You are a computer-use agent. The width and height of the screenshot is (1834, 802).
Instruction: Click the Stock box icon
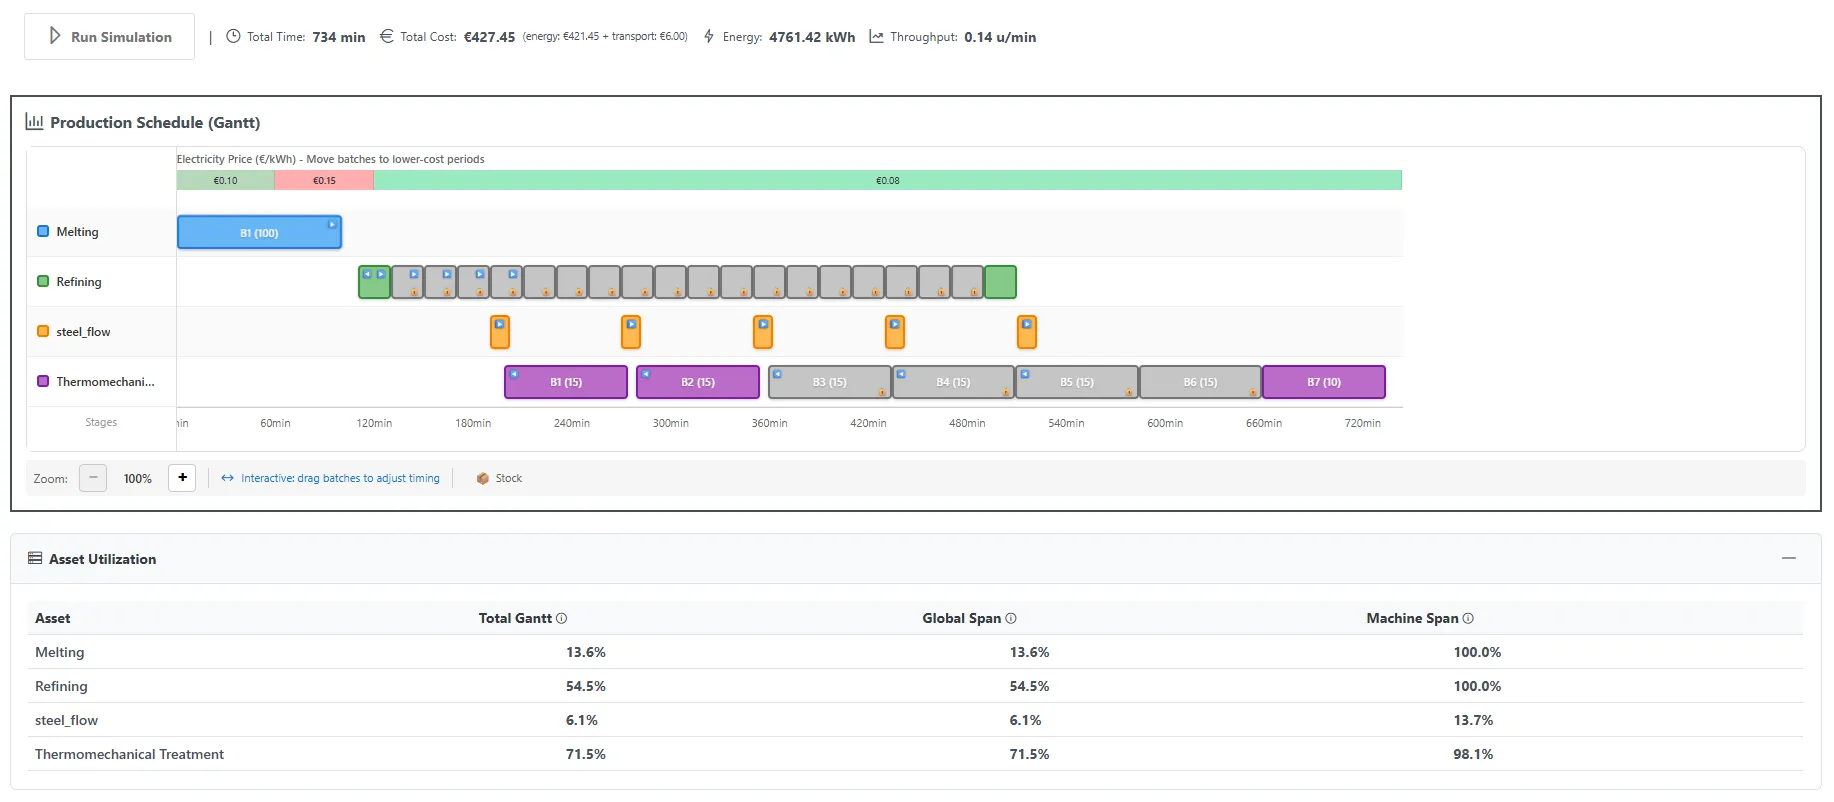click(x=483, y=479)
